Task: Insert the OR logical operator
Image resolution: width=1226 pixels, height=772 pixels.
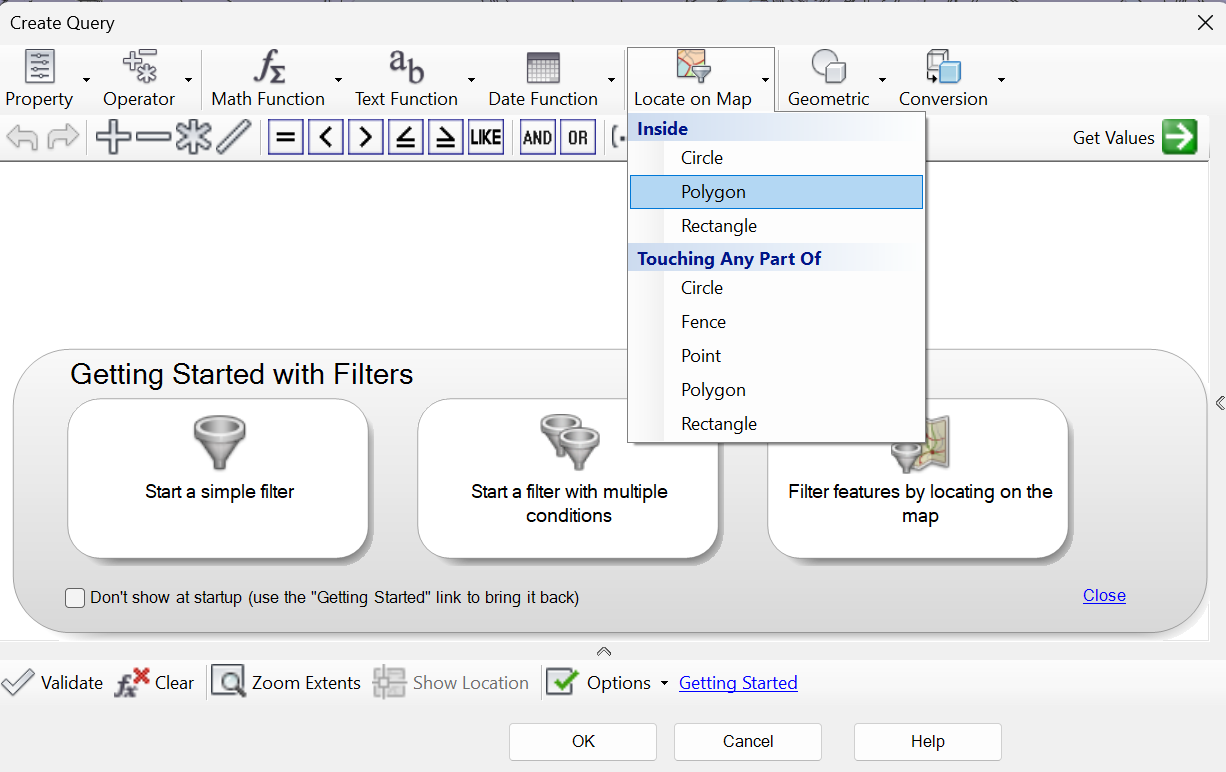Action: tap(578, 137)
